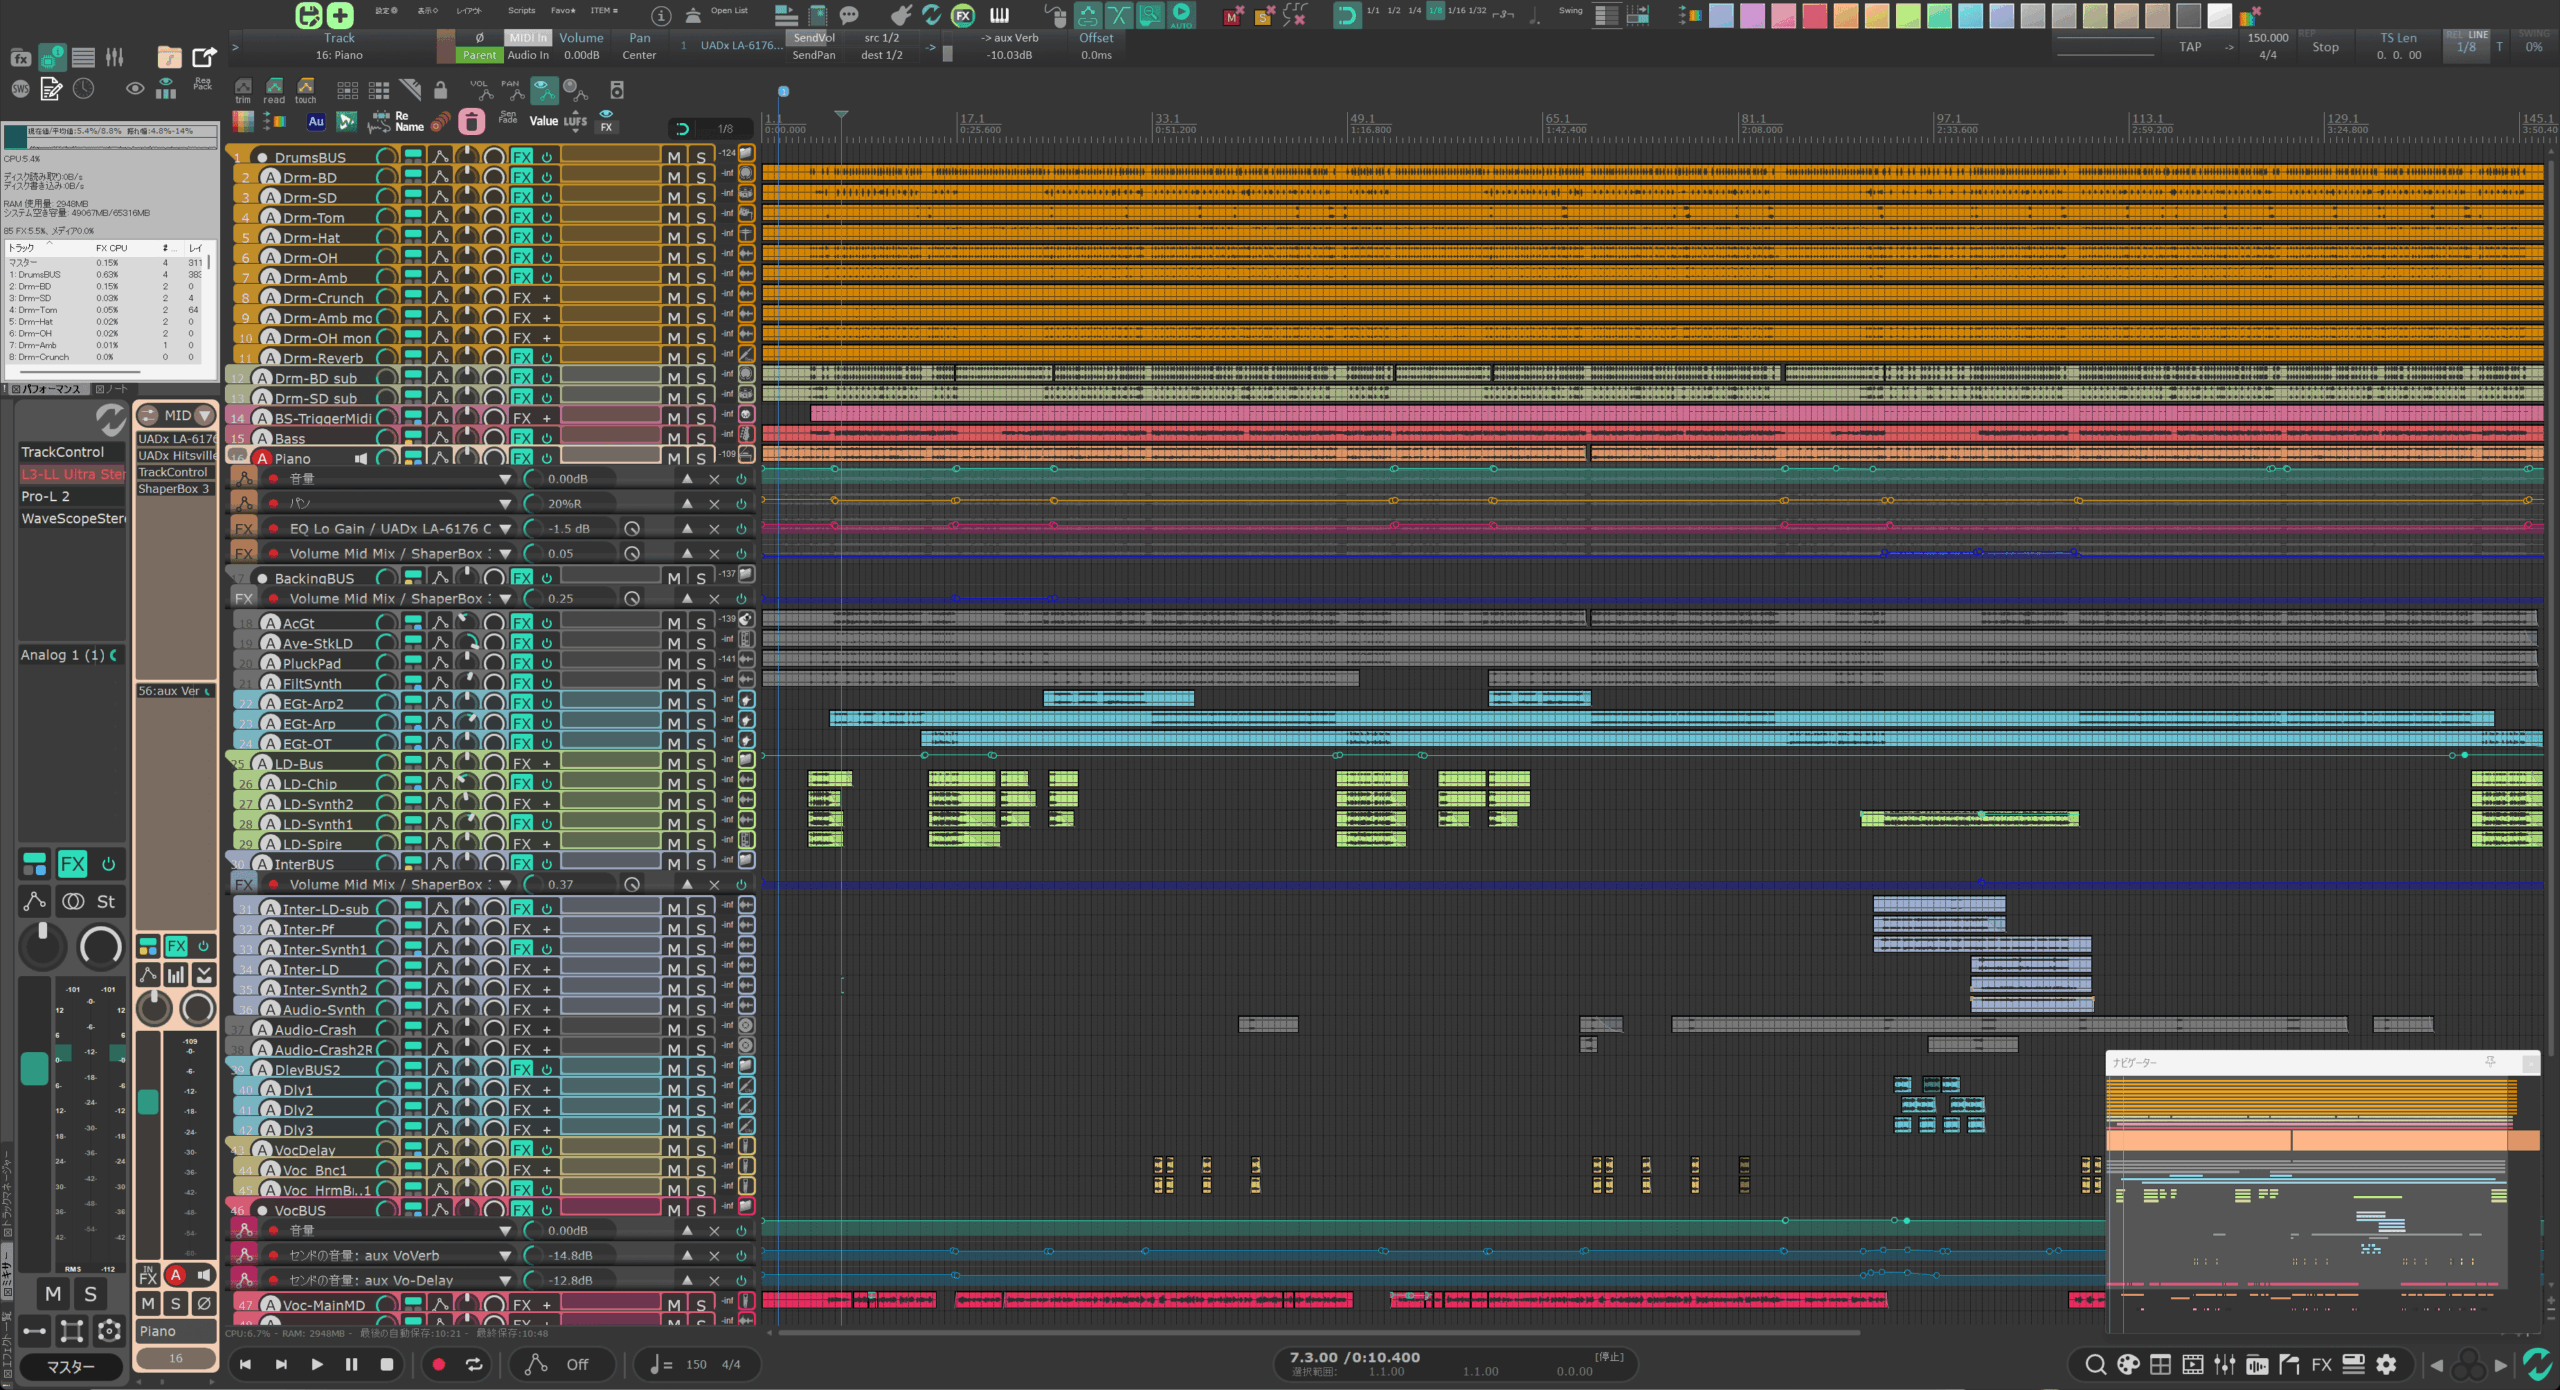
Task: Click the lock icon in toolbar
Action: click(440, 91)
